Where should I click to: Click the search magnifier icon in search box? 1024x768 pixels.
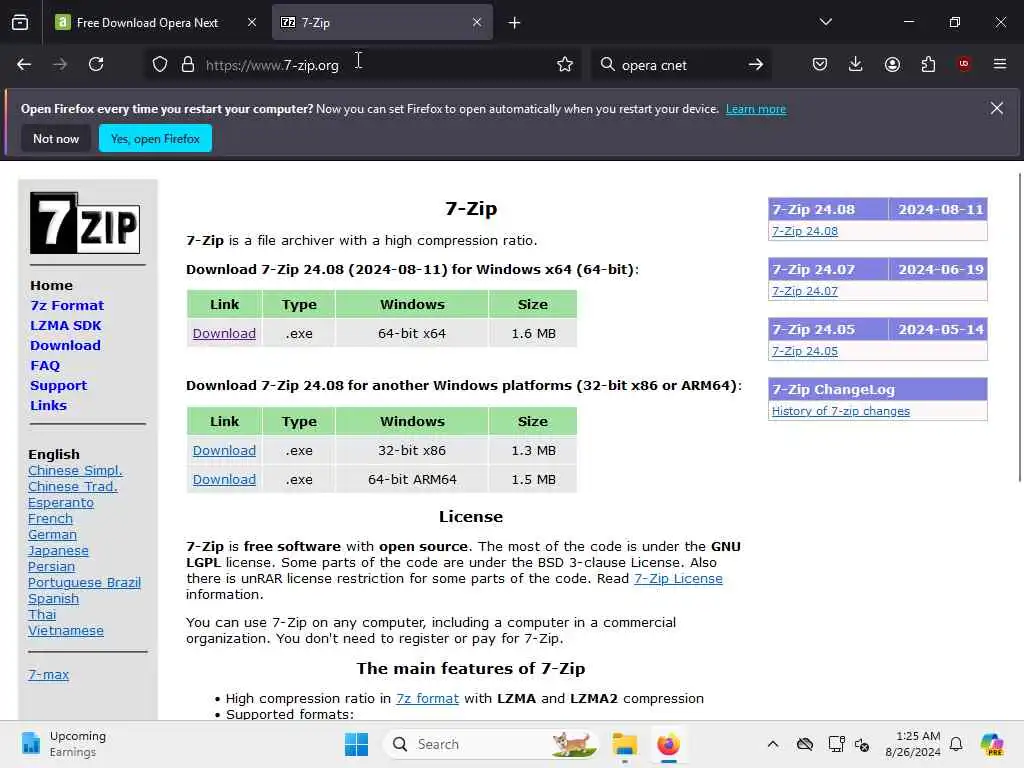click(x=607, y=64)
